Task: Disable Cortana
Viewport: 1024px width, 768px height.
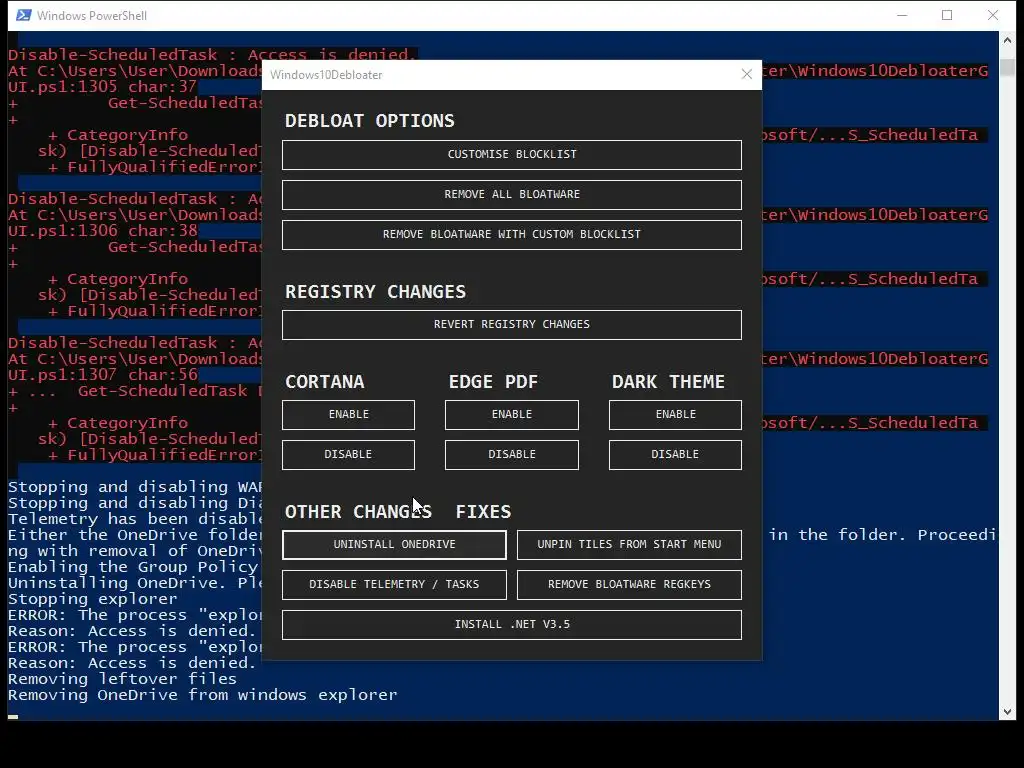Action: [x=348, y=455]
